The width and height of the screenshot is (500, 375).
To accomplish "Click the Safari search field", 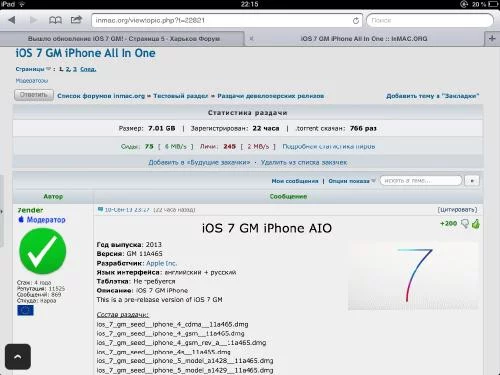I will [430, 20].
